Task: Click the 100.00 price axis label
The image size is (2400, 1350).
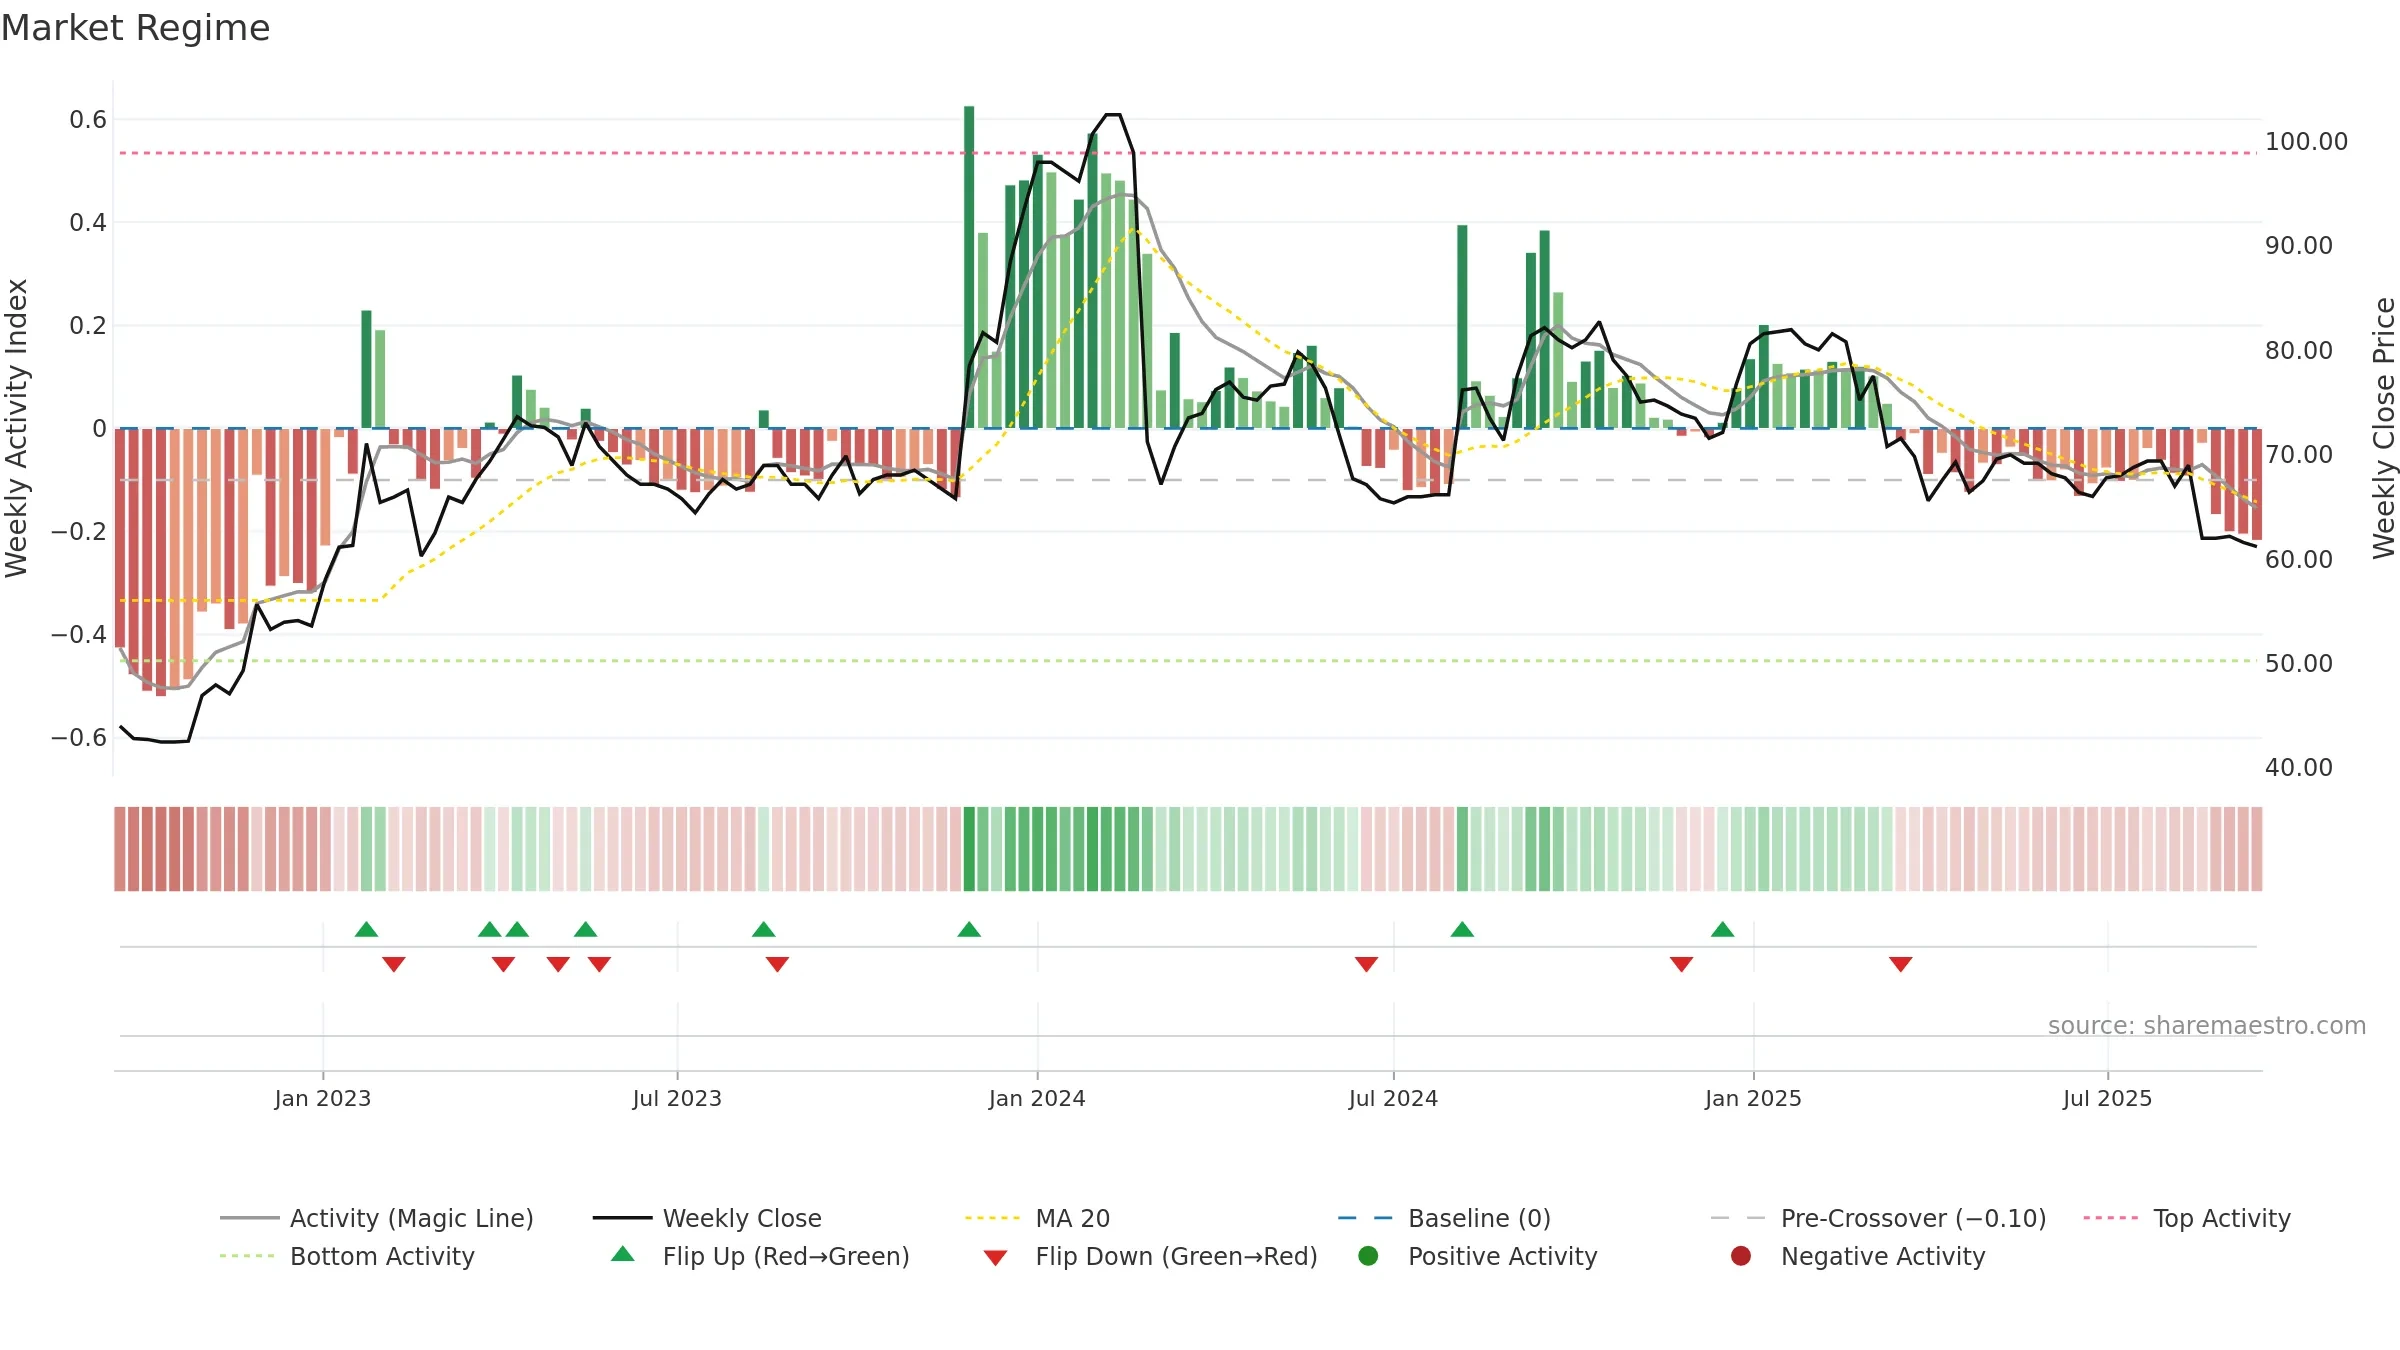Action: [2306, 142]
